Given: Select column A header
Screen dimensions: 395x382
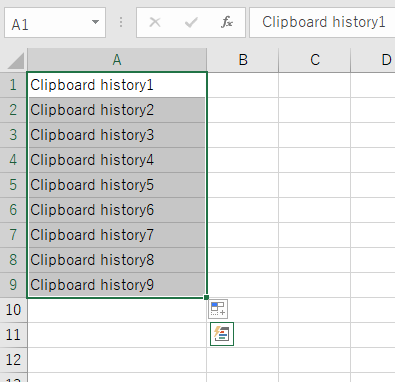Looking at the screenshot, I should point(117,60).
